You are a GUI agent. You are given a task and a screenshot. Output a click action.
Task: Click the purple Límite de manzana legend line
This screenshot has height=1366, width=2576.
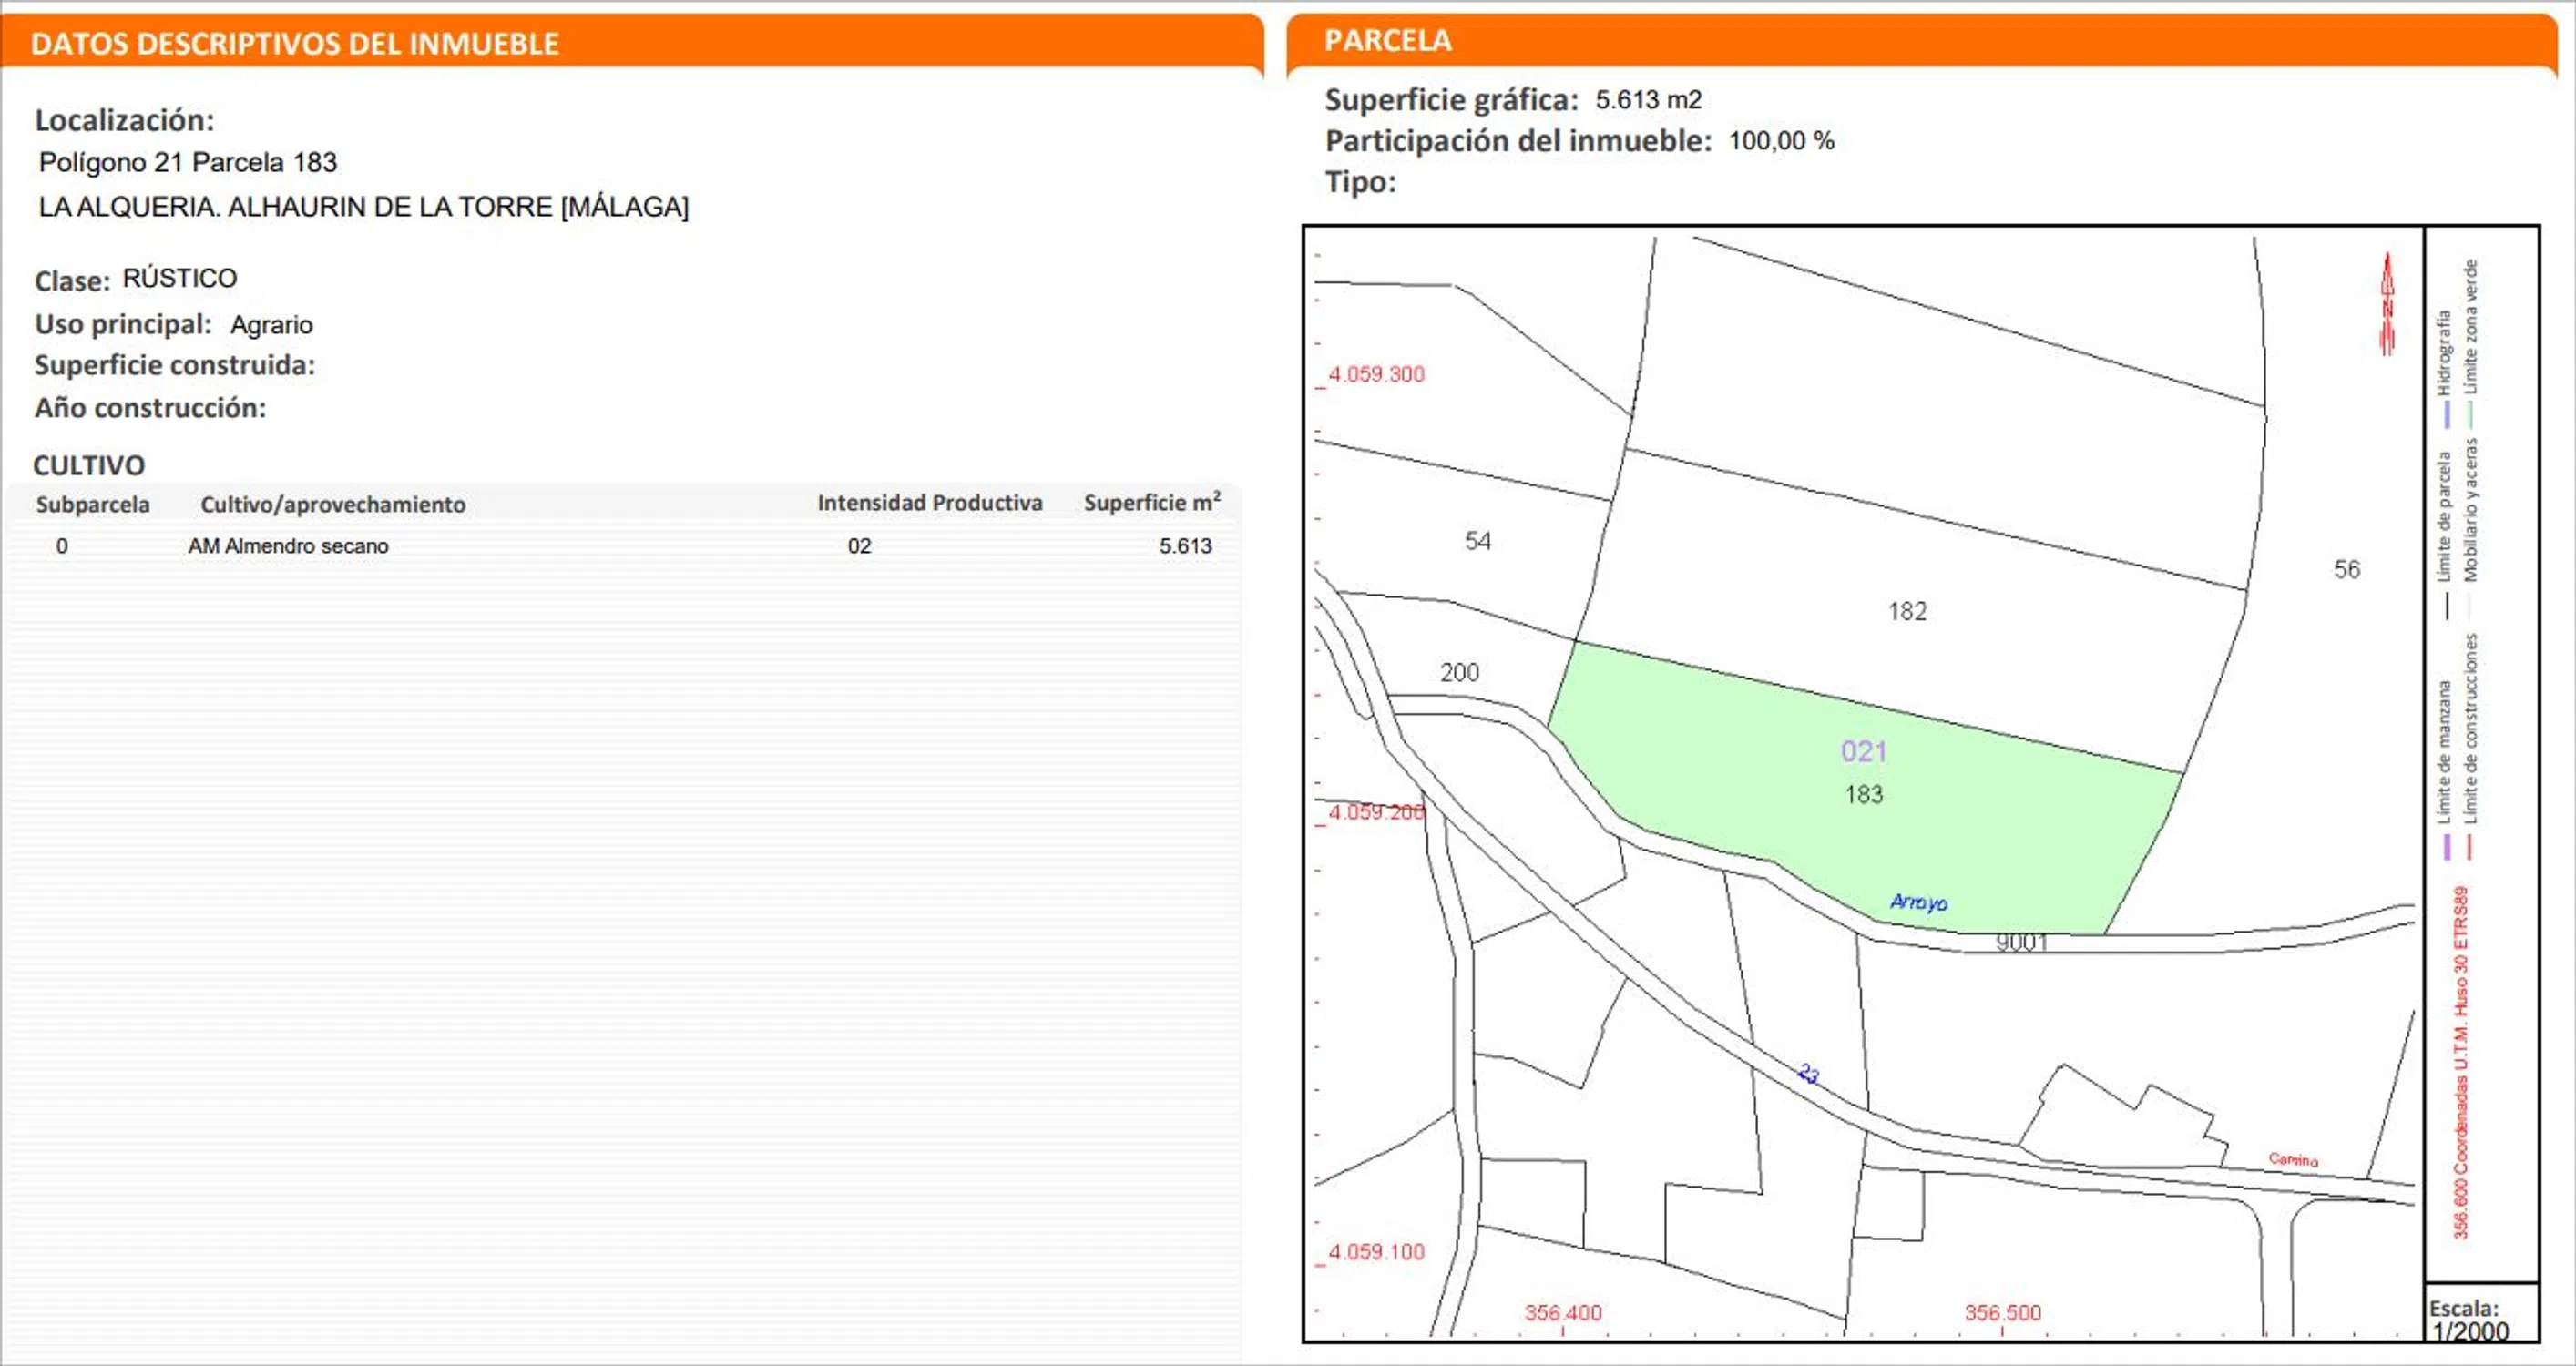(x=2446, y=847)
